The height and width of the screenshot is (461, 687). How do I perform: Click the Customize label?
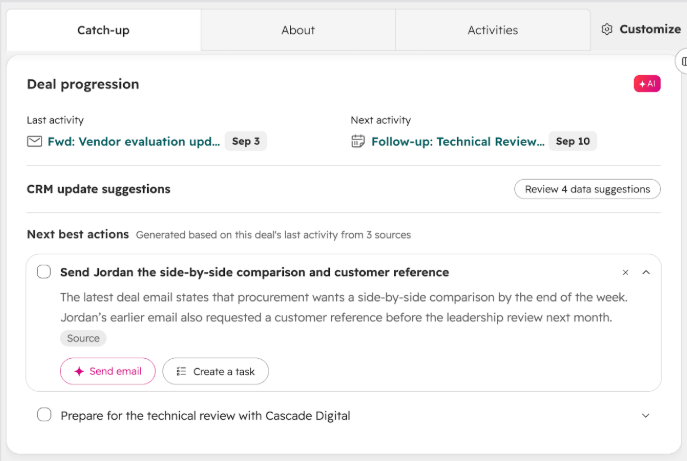(x=650, y=29)
